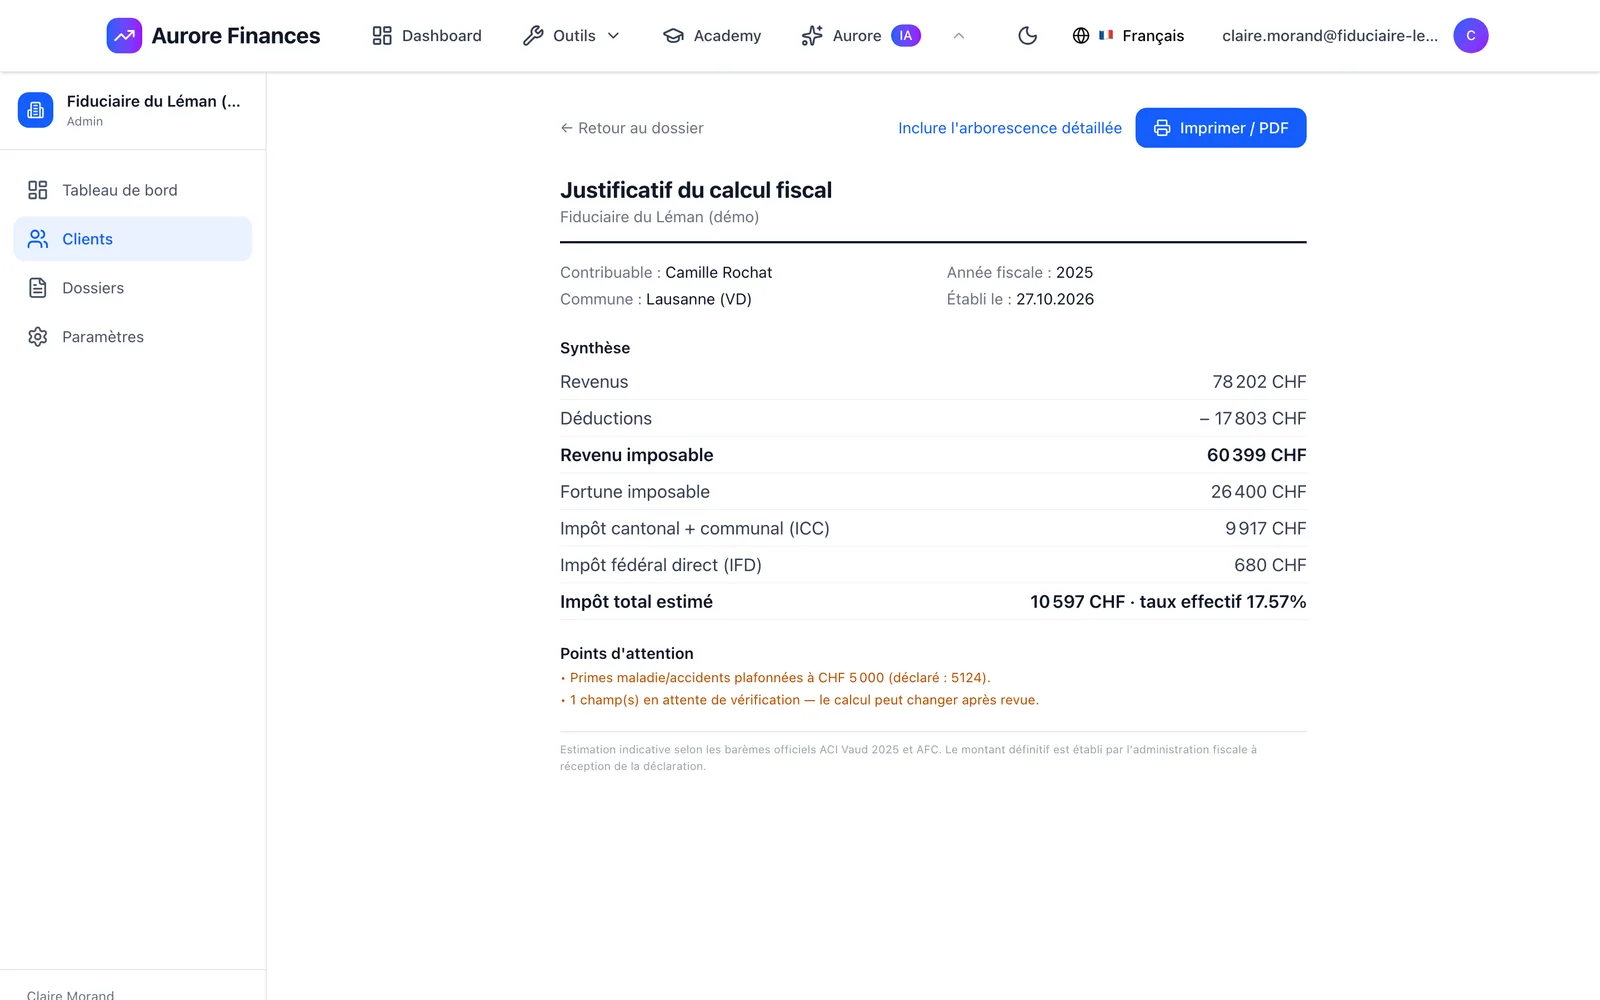Open Dossiers in the sidebar
The height and width of the screenshot is (1000, 1600).
(x=133, y=288)
